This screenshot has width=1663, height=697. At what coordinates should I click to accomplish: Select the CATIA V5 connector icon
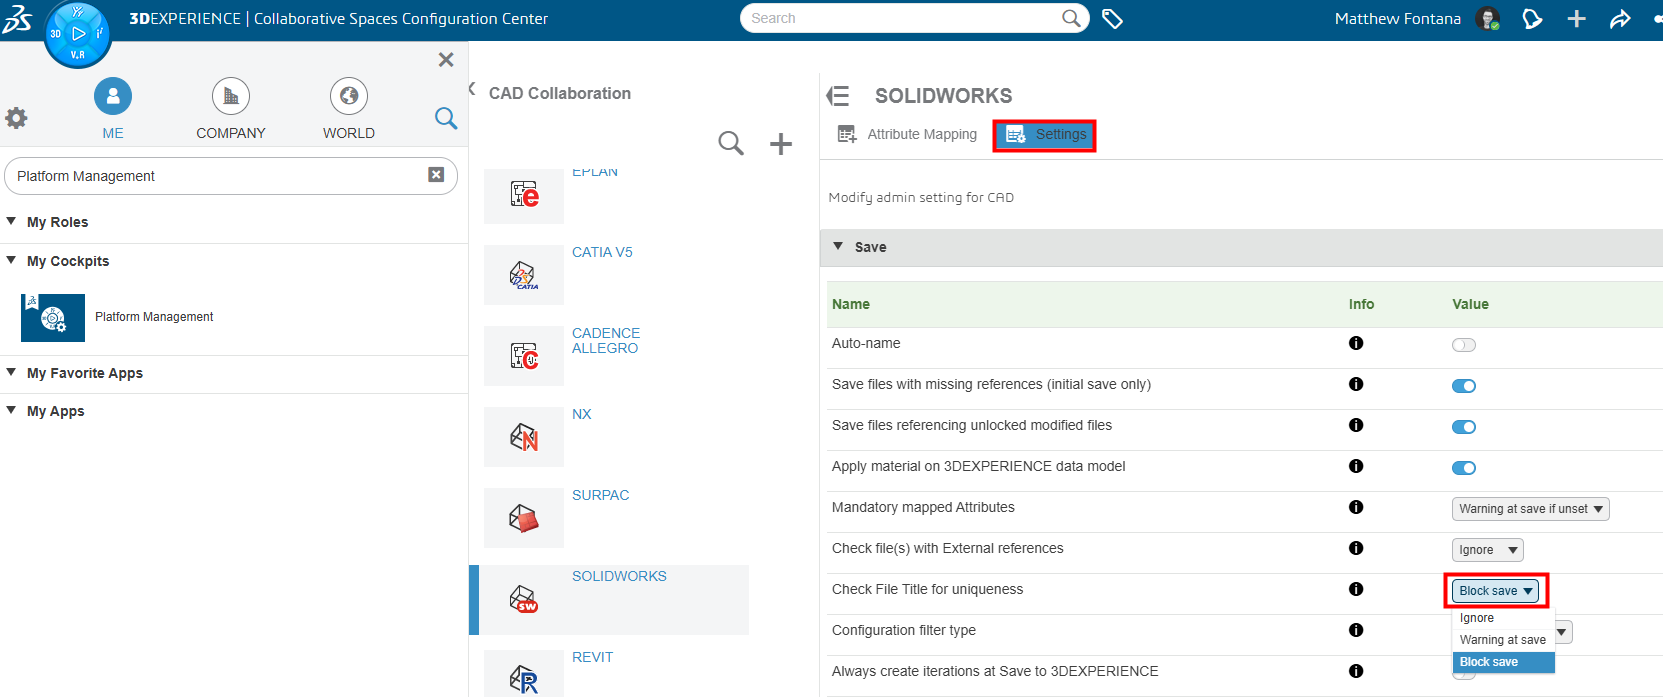(524, 275)
